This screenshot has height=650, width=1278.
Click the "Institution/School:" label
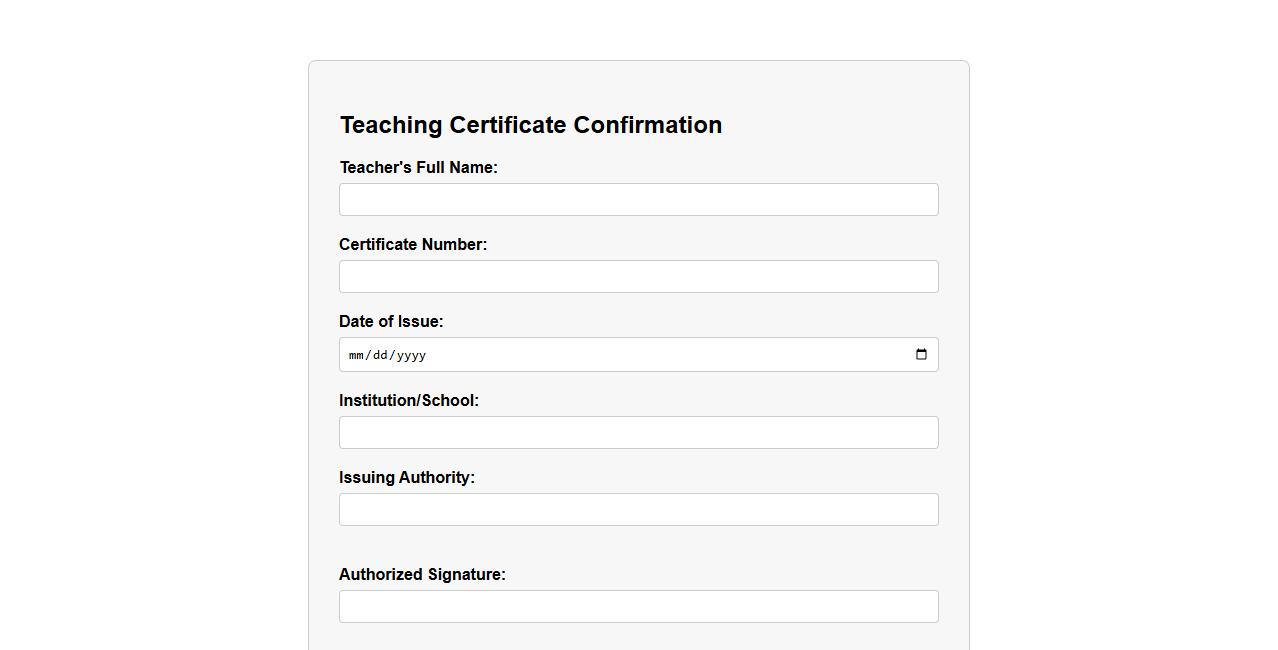coord(409,400)
